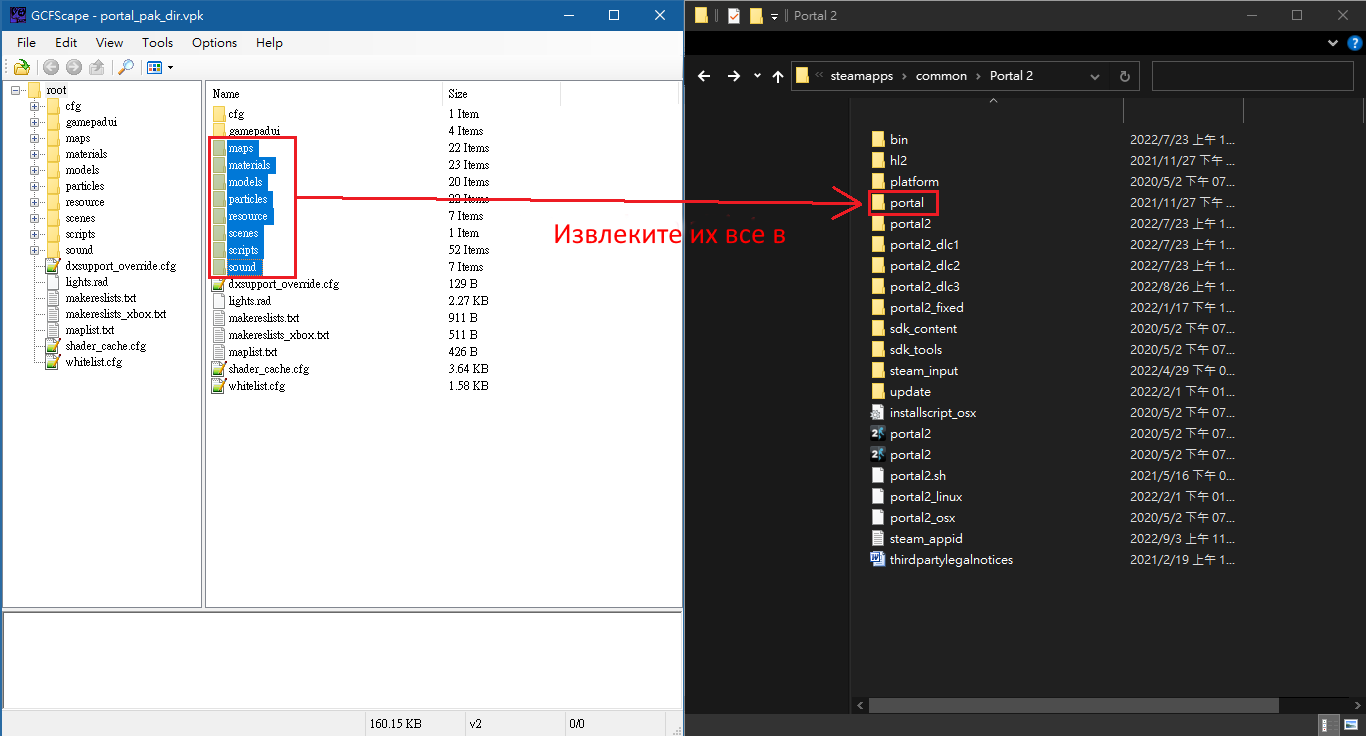Click the magnifier Find toolbar icon
The width and height of the screenshot is (1366, 736).
[125, 67]
